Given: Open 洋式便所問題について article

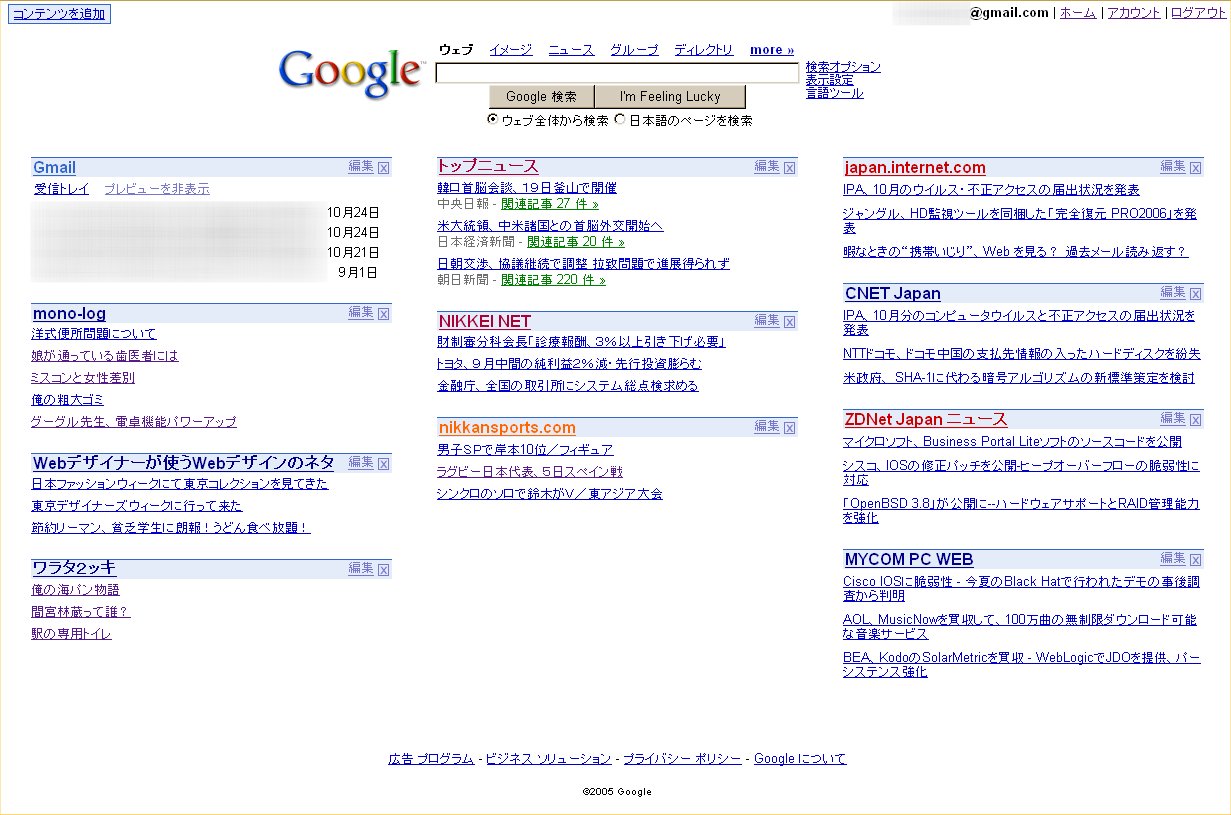Looking at the screenshot, I should pos(94,334).
